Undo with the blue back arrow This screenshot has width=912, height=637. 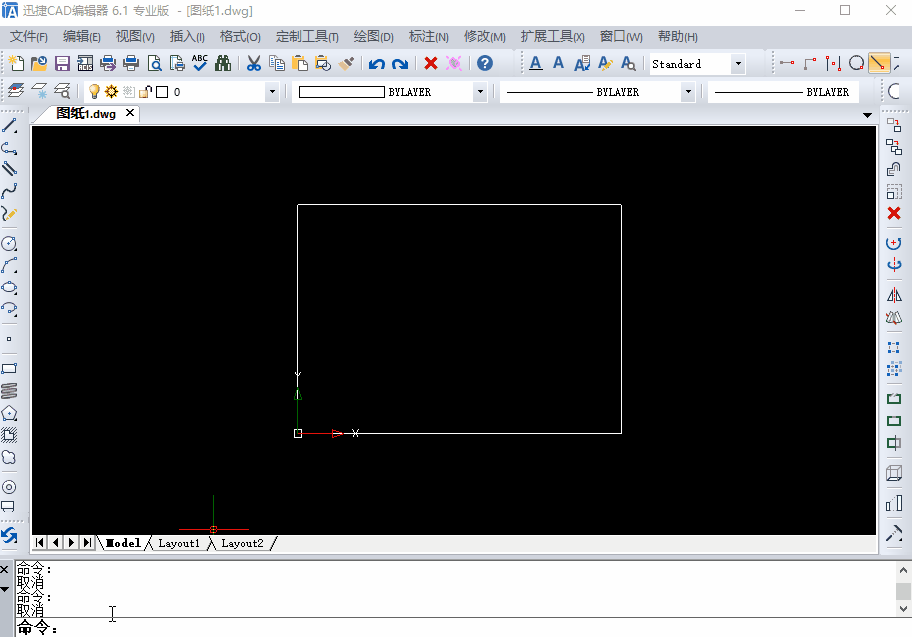(376, 63)
